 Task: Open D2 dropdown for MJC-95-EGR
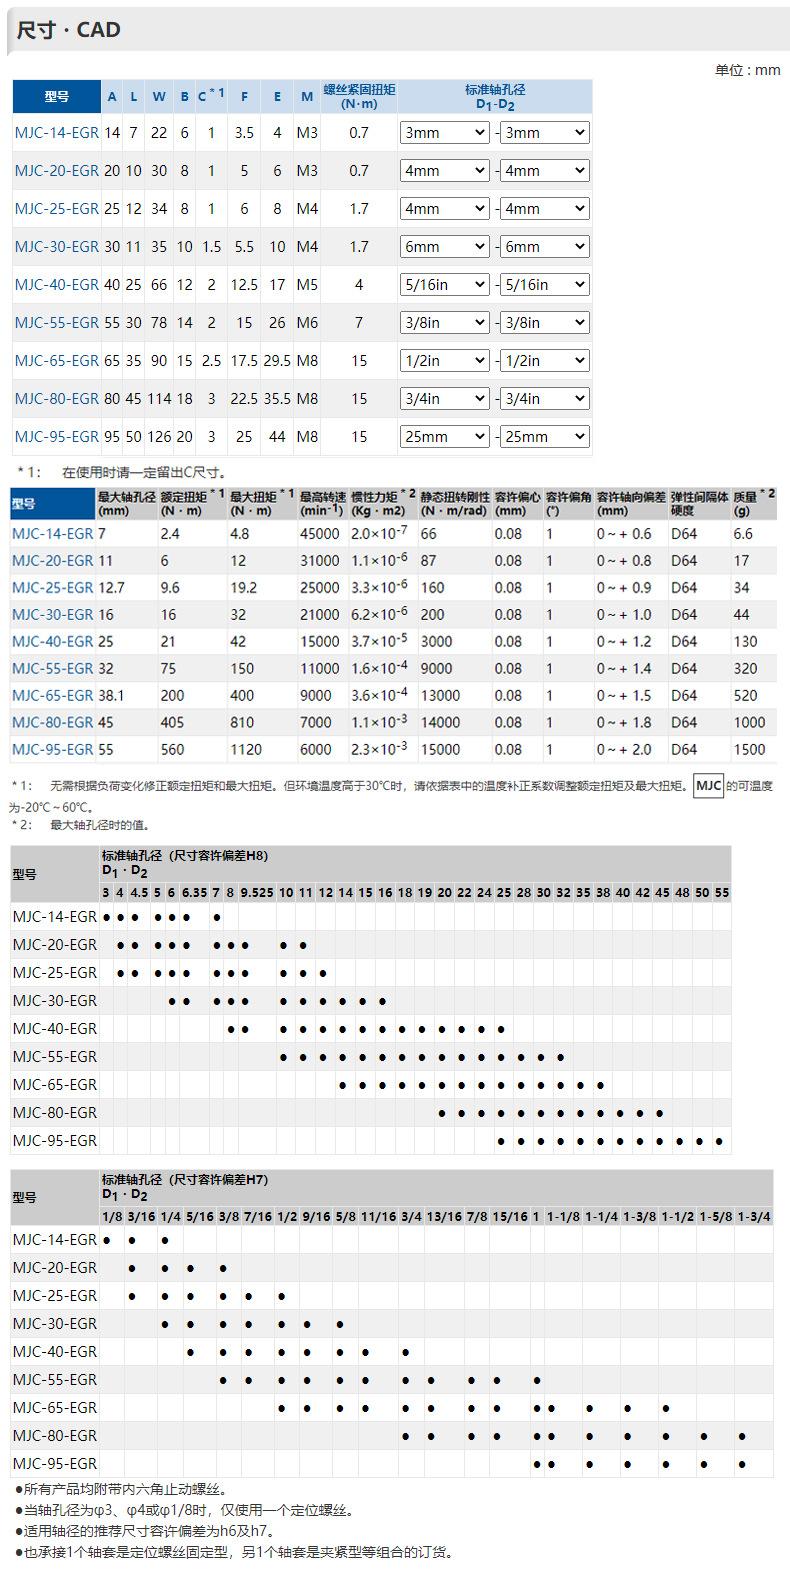(544, 436)
